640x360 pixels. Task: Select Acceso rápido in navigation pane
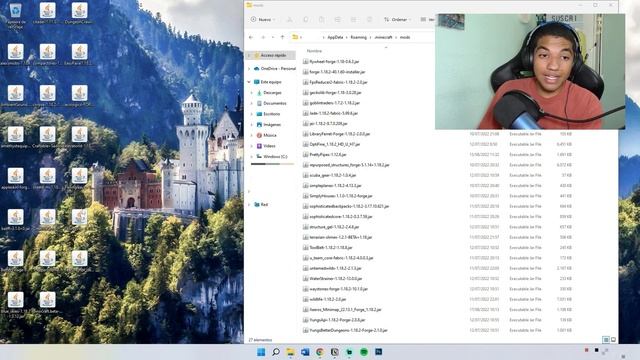pos(273,55)
